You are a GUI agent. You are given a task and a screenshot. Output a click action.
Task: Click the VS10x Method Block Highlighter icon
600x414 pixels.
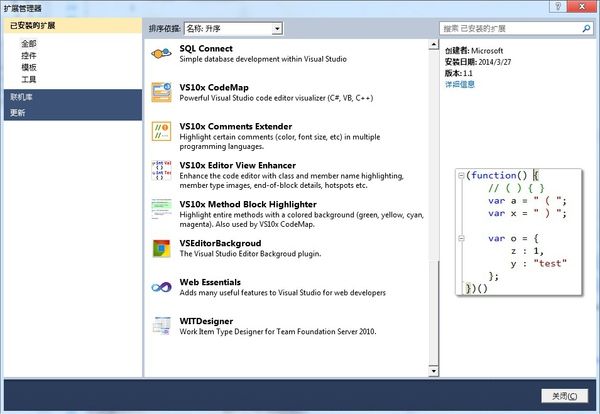pos(161,209)
